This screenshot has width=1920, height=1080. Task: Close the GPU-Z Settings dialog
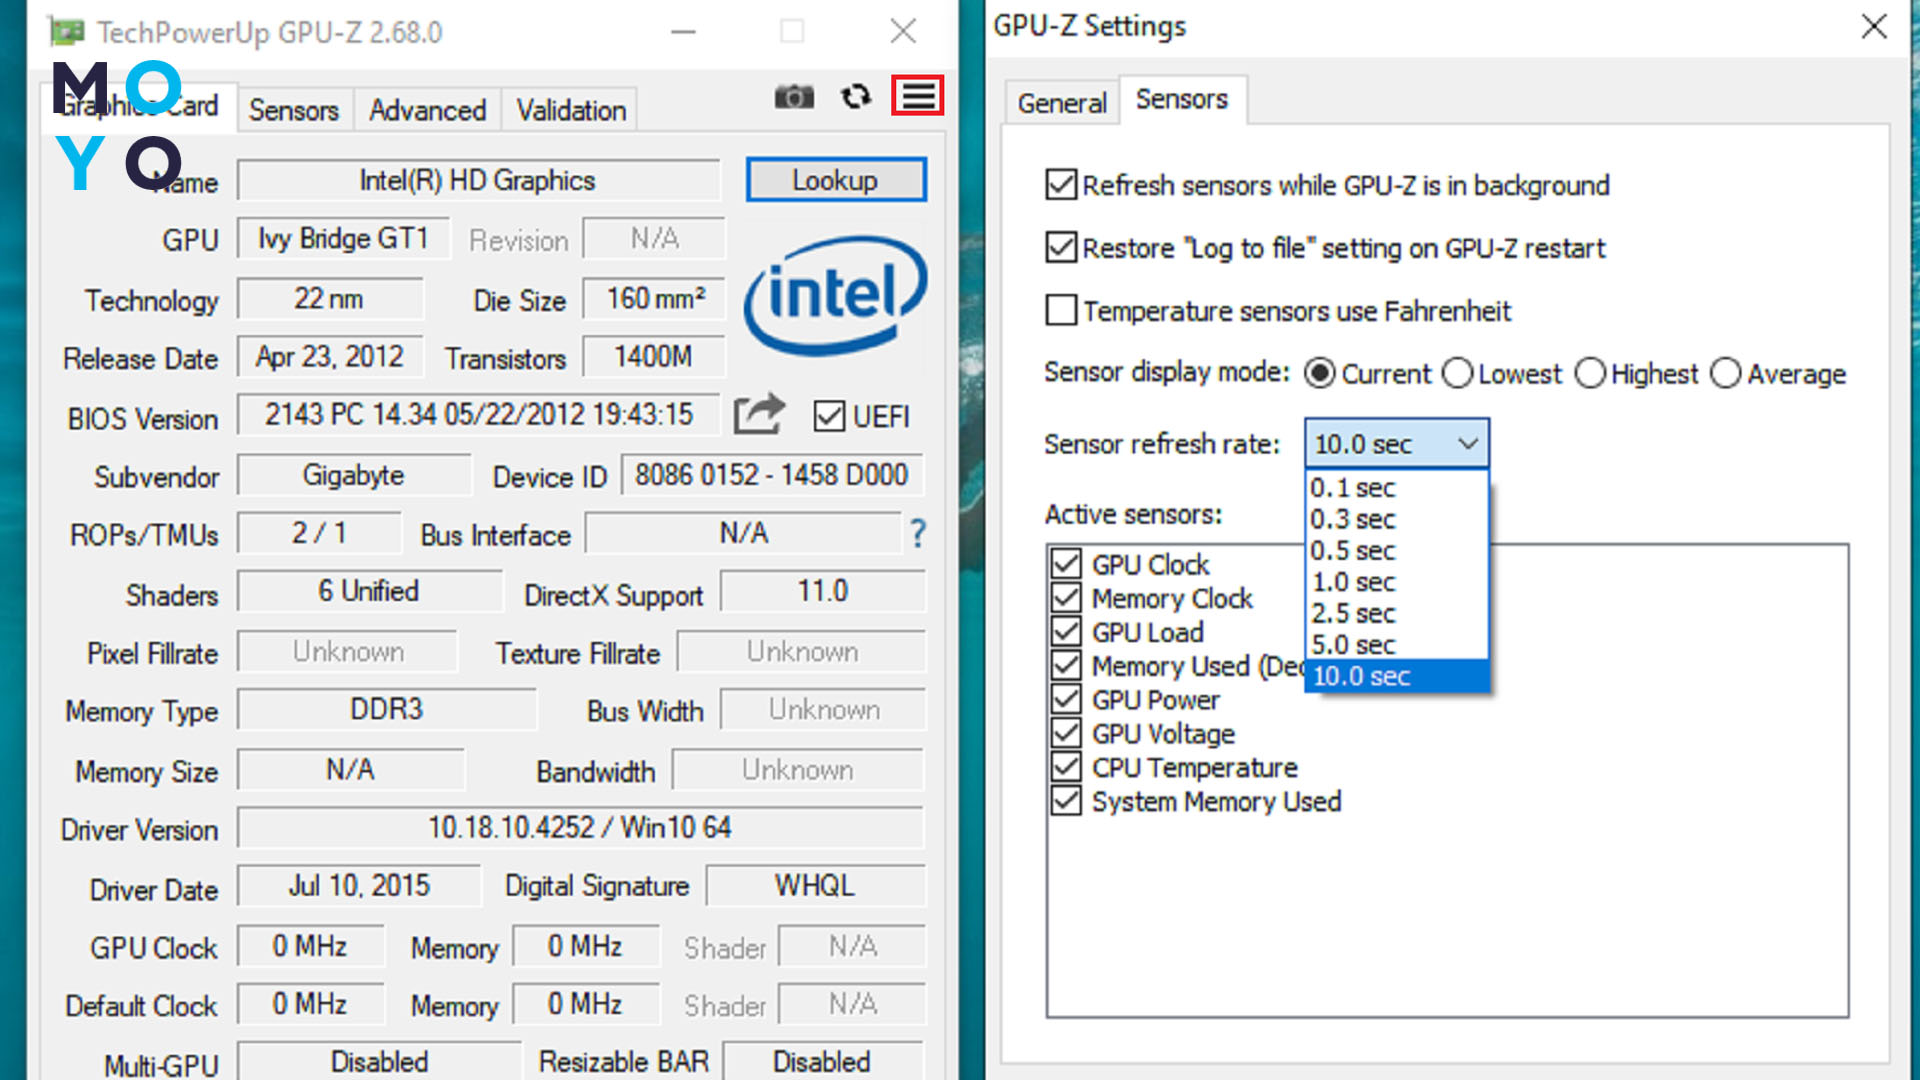click(1874, 26)
